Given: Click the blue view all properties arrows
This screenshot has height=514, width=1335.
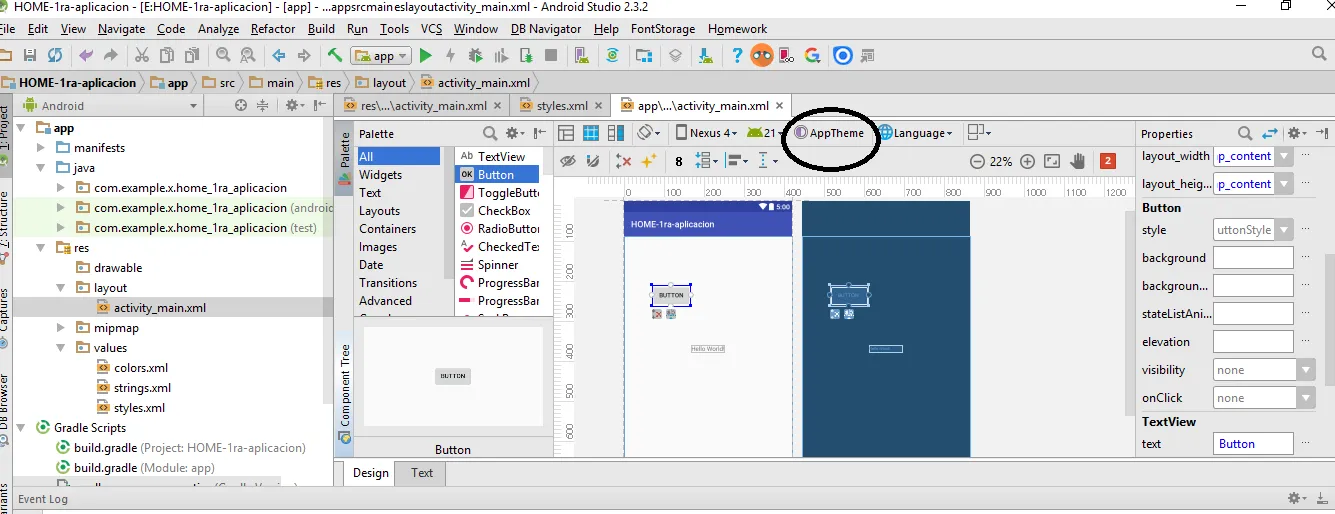Looking at the screenshot, I should [x=1270, y=133].
